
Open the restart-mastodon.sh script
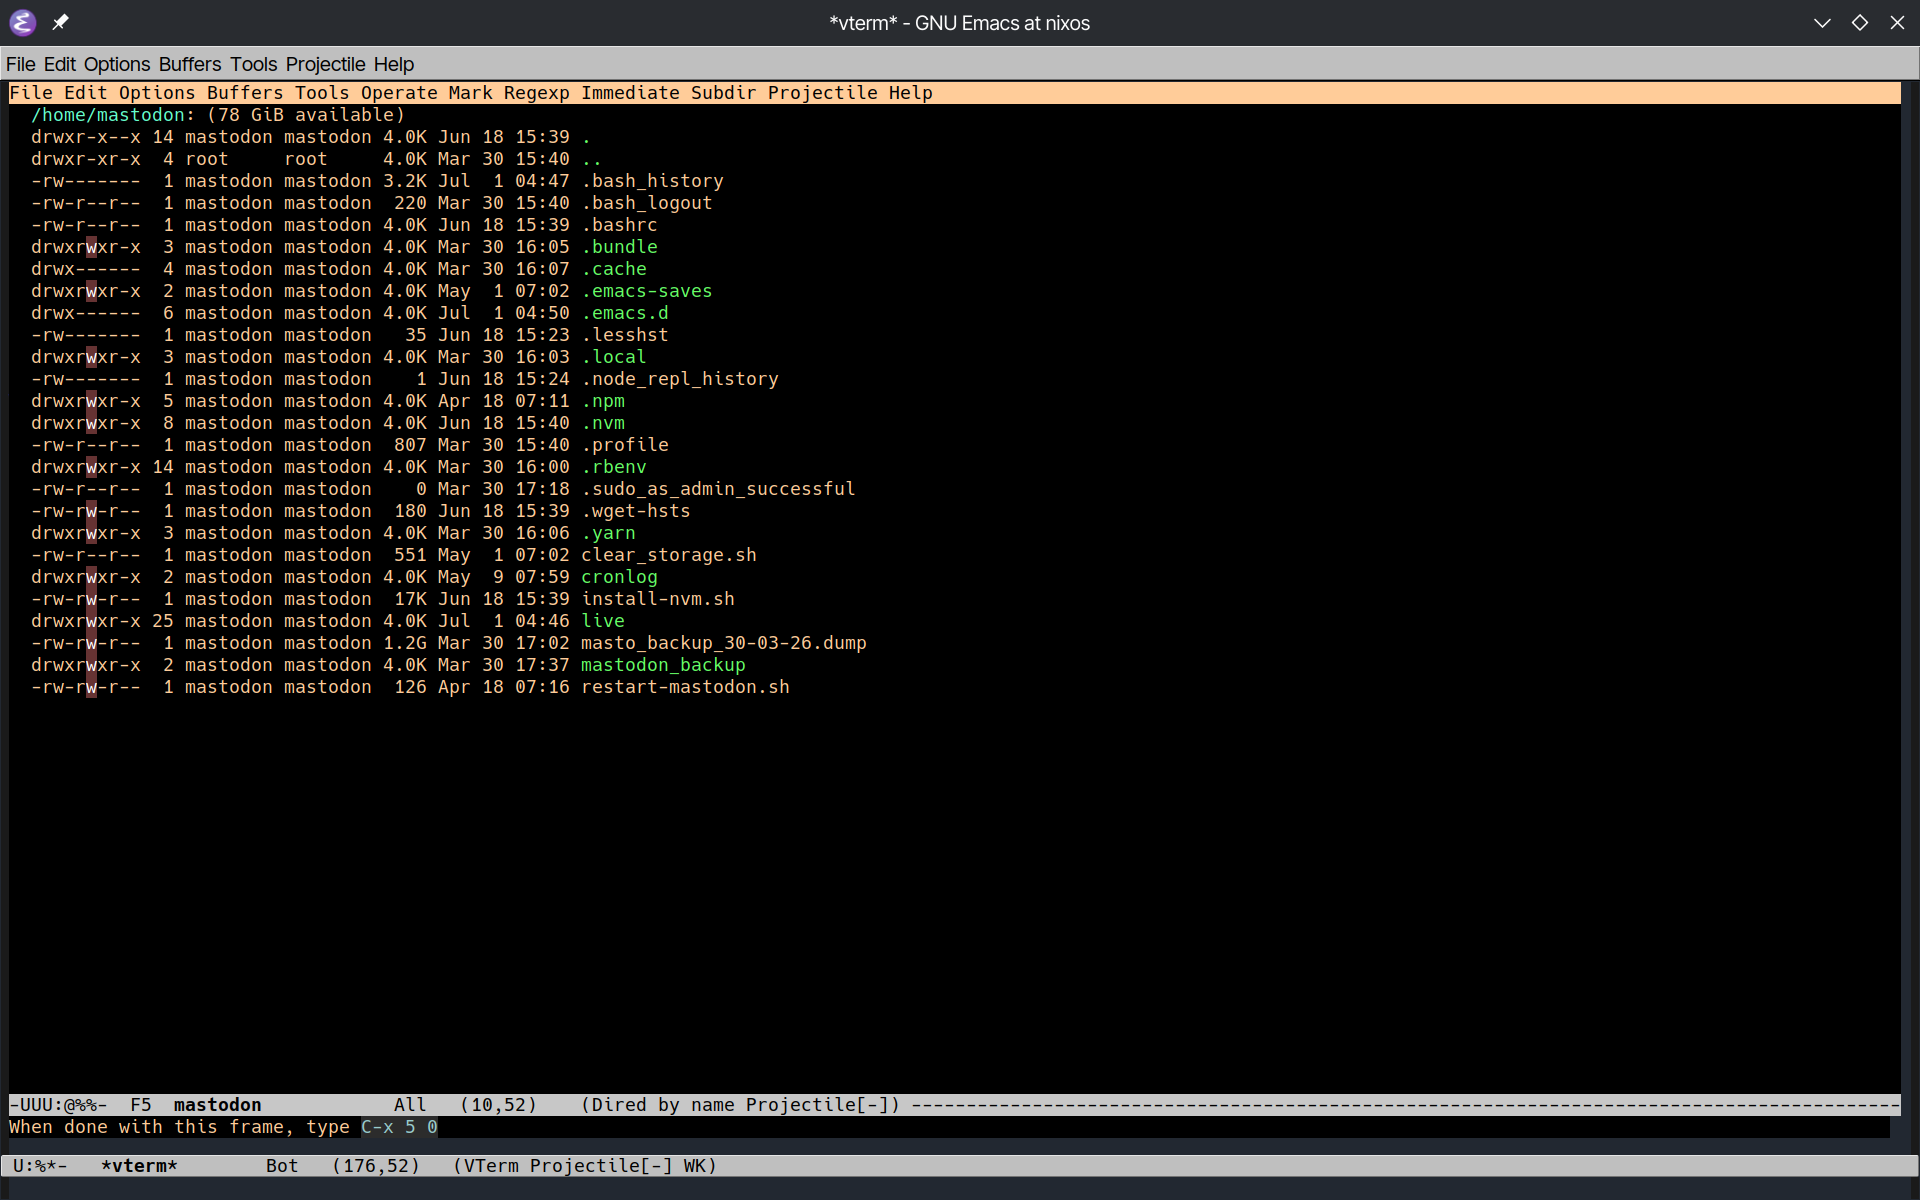click(x=685, y=687)
